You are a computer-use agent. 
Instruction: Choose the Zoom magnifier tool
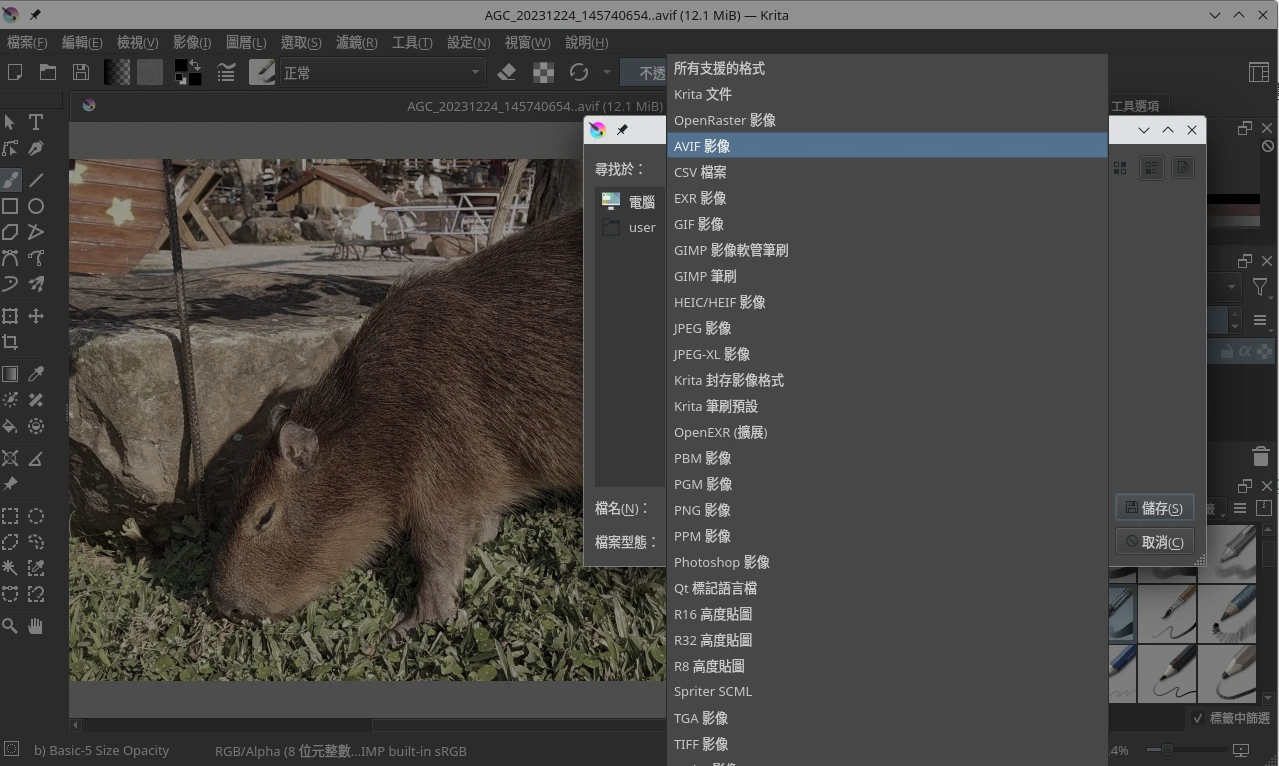pyautogui.click(x=10, y=626)
